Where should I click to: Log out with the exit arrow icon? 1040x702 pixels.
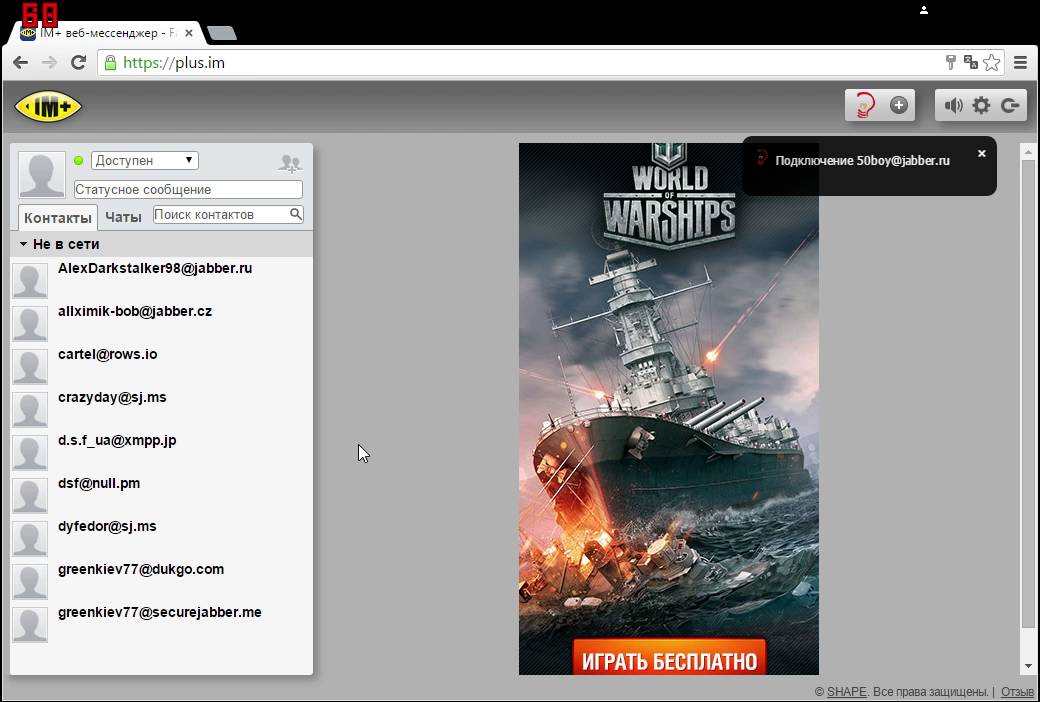point(1009,105)
